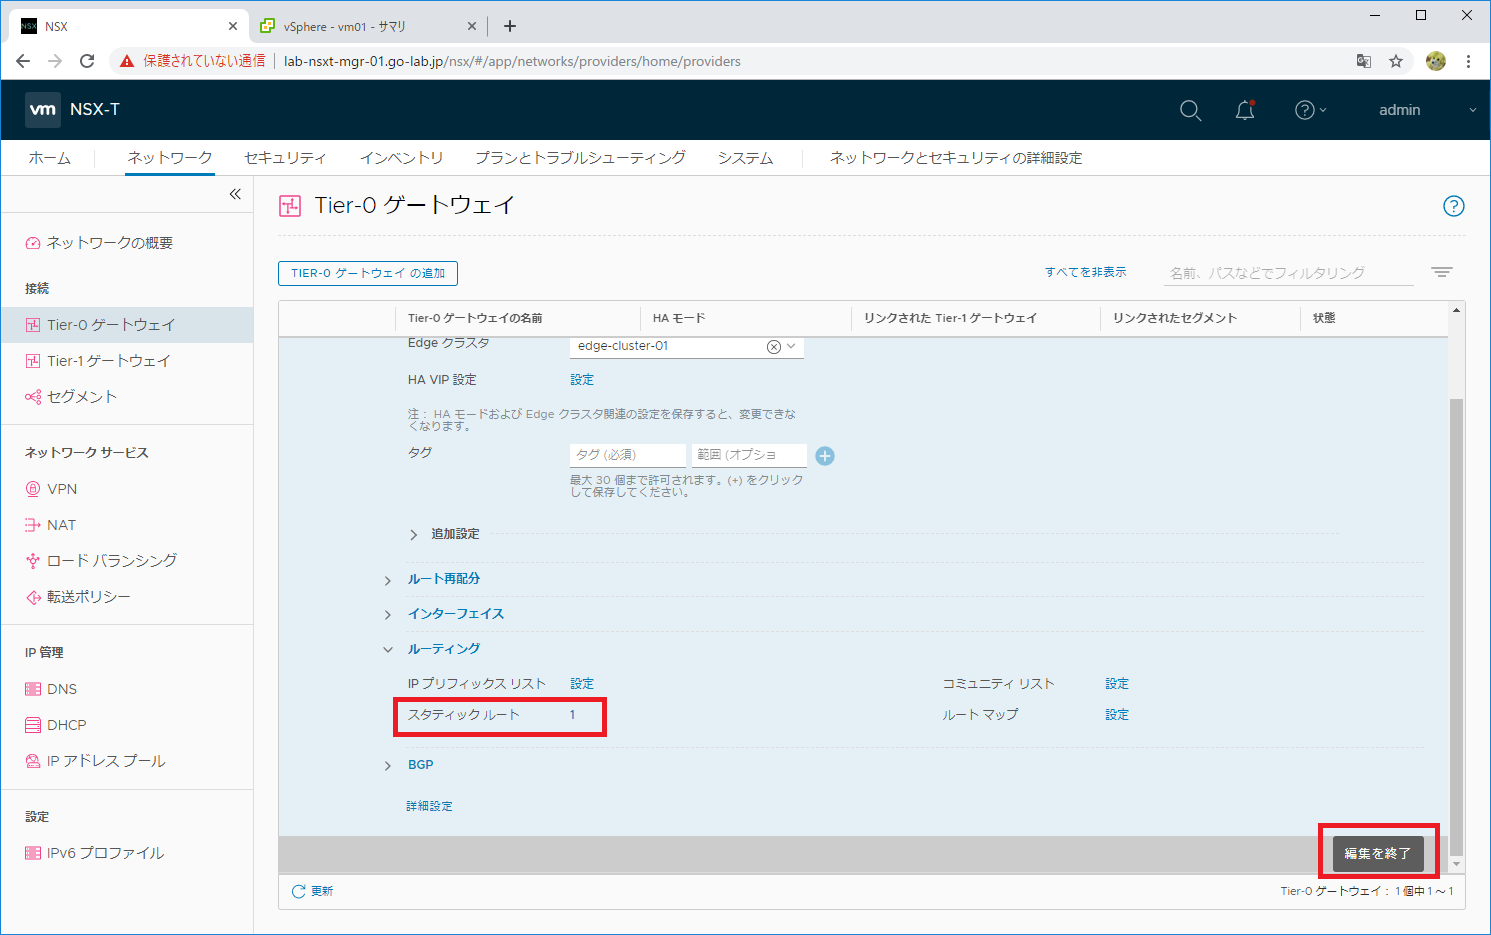1491x935 pixels.
Task: Click スタティック ルート count 1
Action: 573,715
